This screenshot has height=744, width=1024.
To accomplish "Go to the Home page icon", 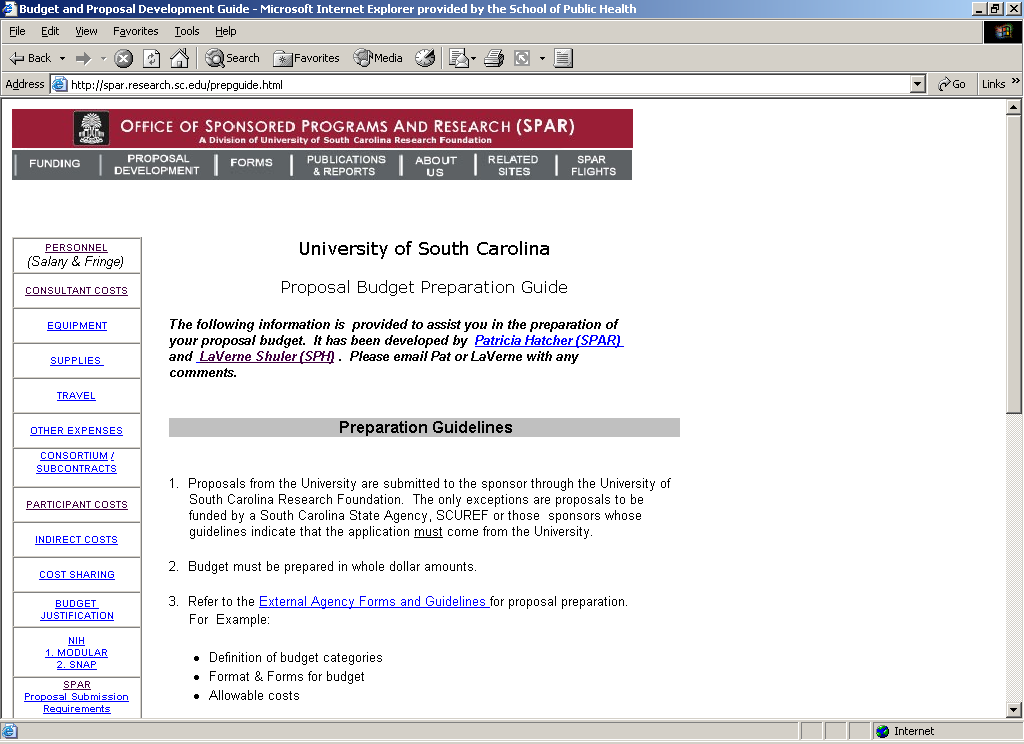I will click(180, 58).
